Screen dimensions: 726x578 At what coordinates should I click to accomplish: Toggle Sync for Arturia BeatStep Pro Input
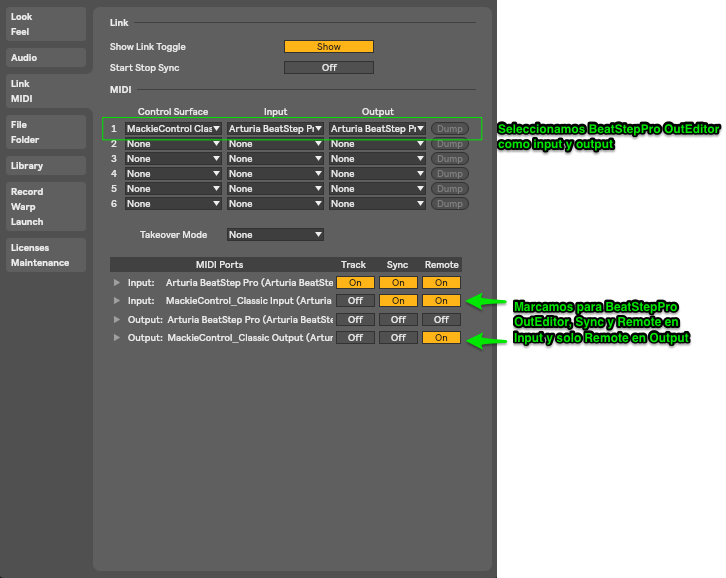pyautogui.click(x=398, y=283)
